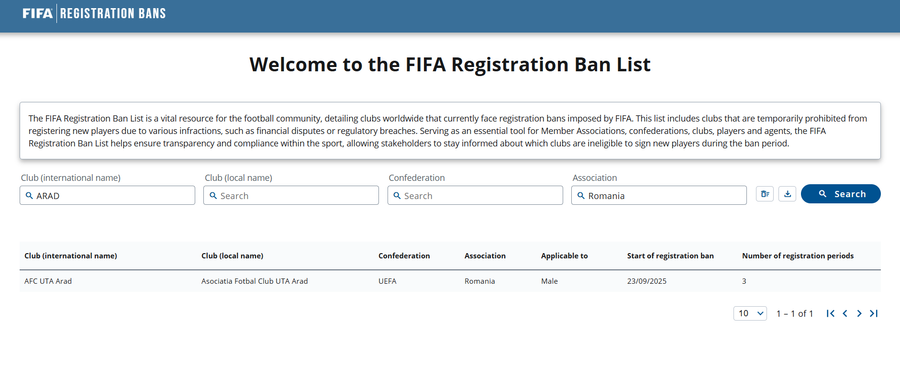Image resolution: width=900 pixels, height=367 pixels.
Task: Click magnifier icon in Association field
Action: click(x=580, y=195)
